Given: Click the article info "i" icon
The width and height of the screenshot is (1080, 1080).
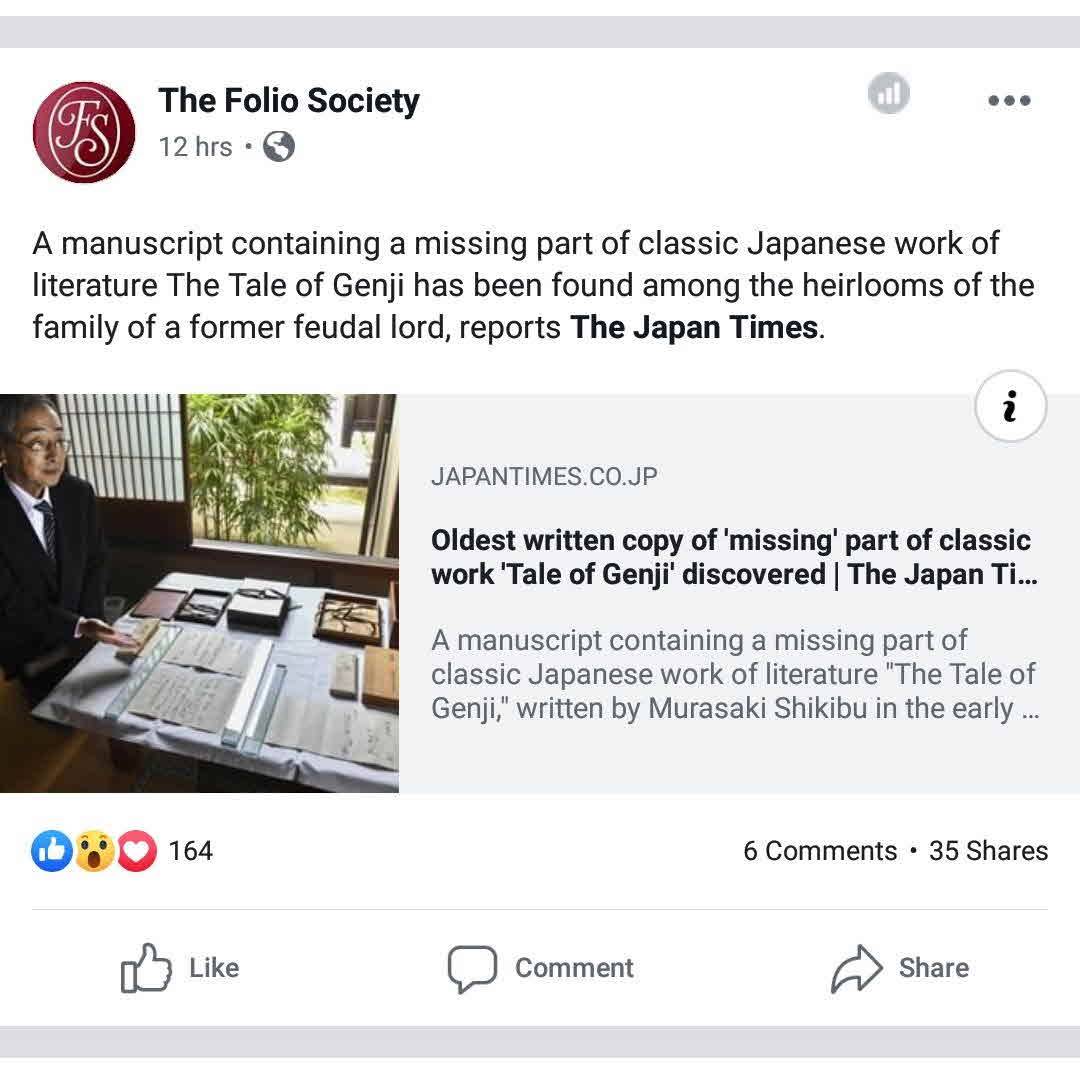Looking at the screenshot, I should pyautogui.click(x=1010, y=407).
